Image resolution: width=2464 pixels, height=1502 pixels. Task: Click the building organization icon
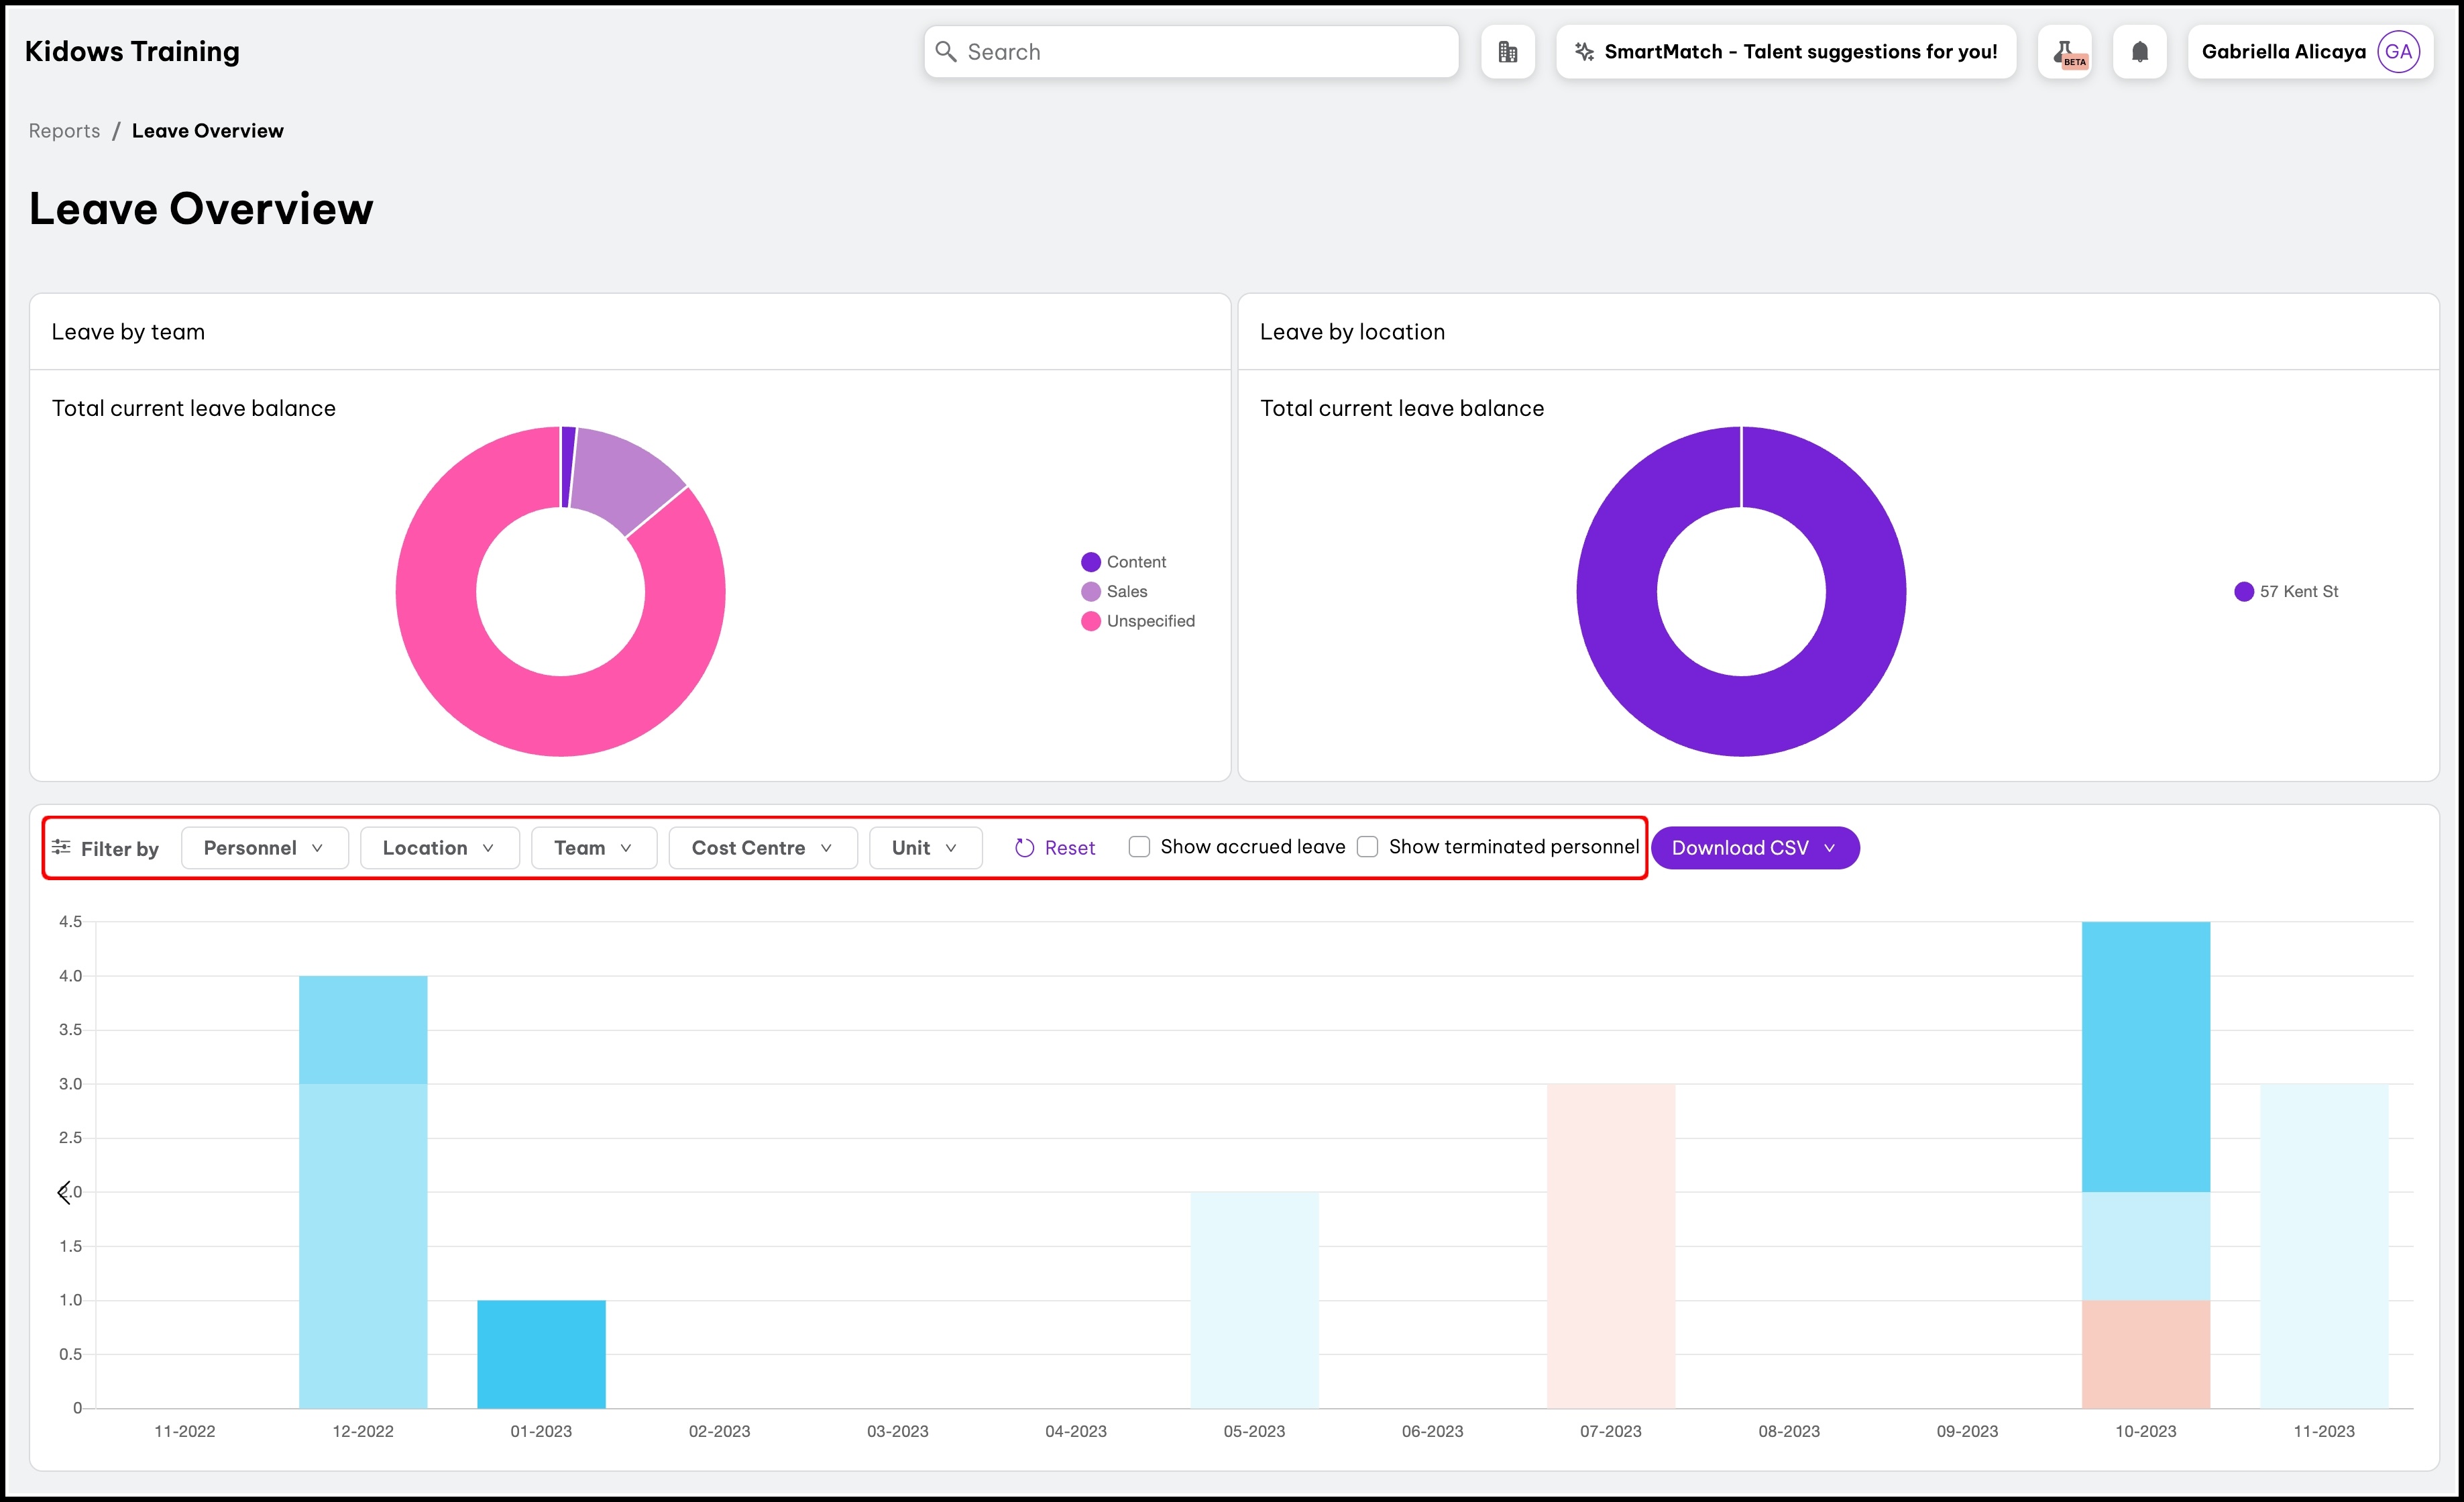tap(1507, 52)
